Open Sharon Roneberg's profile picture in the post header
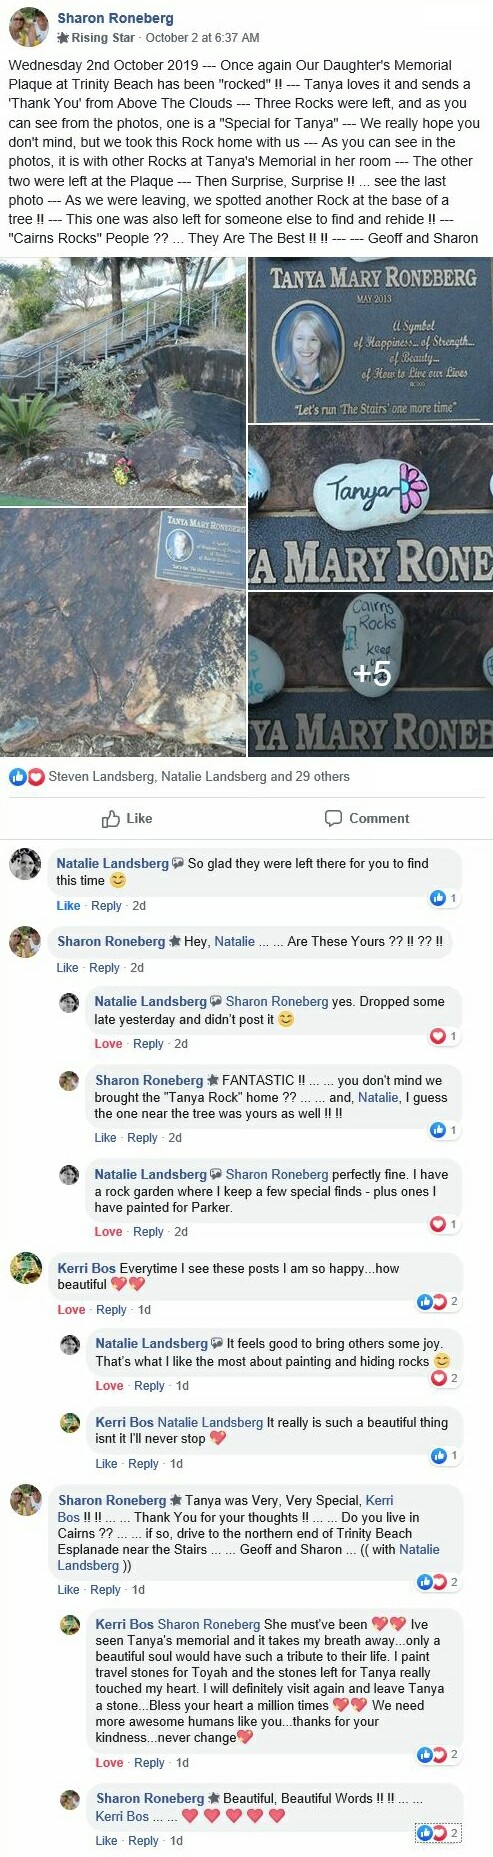 click(x=28, y=27)
